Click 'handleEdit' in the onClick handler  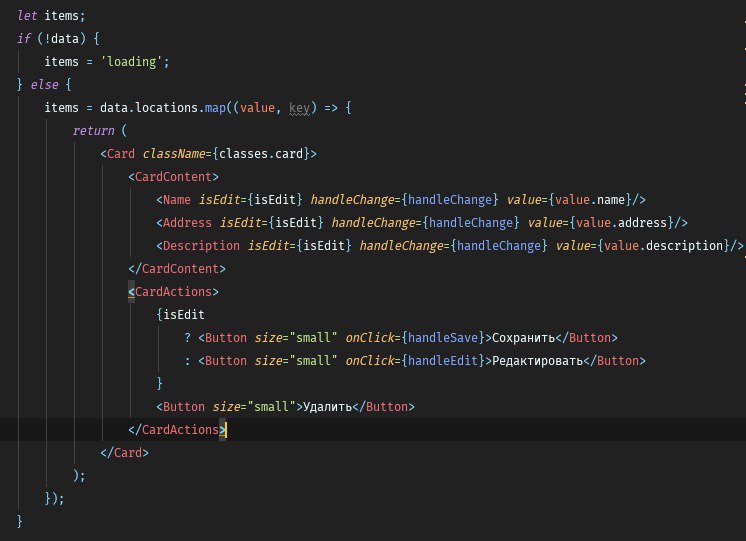point(442,361)
